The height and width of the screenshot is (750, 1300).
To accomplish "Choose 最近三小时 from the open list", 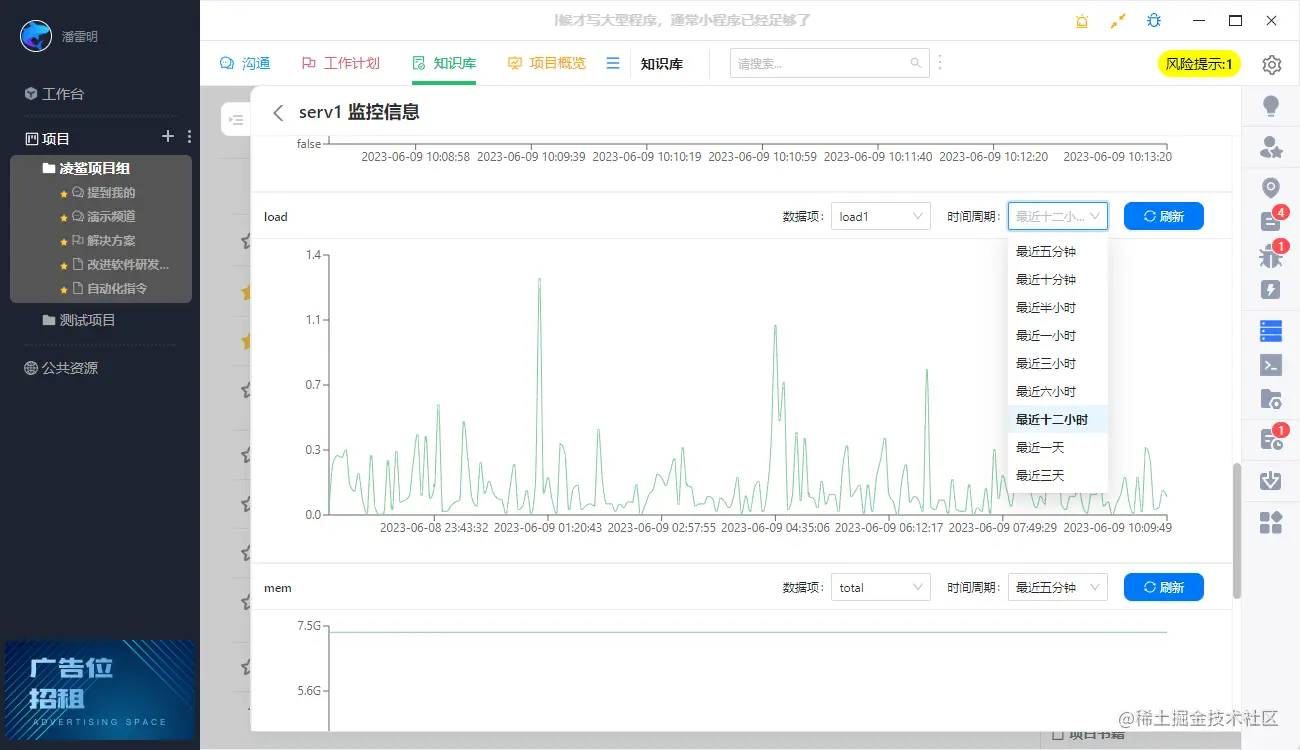I will (x=1058, y=363).
